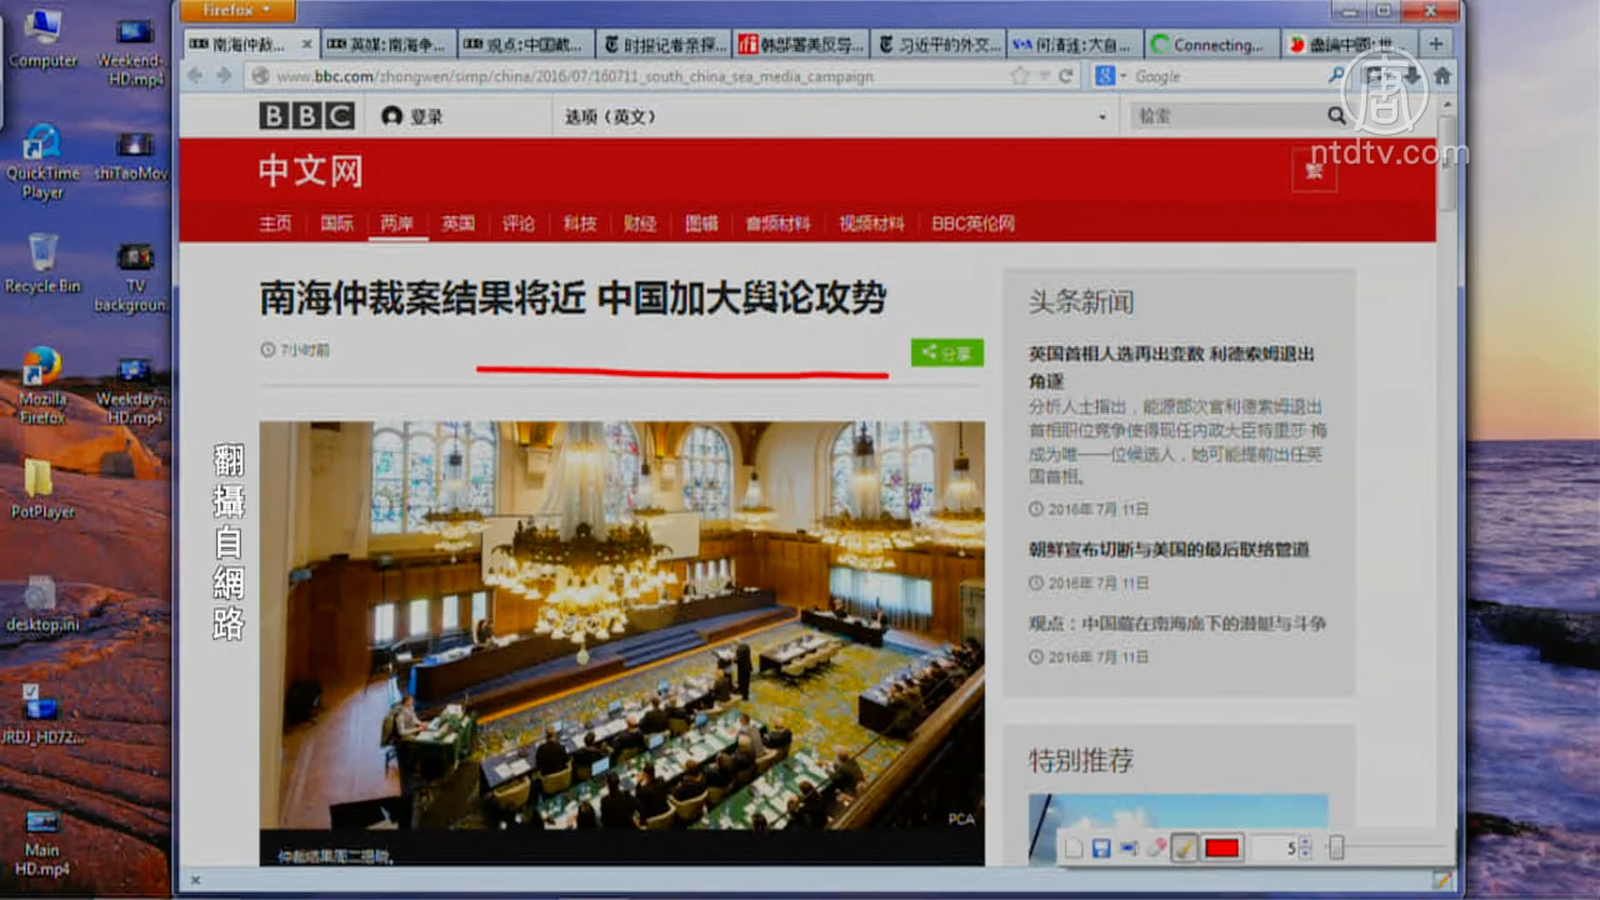Bookmark page with the star icon

coord(1019,76)
